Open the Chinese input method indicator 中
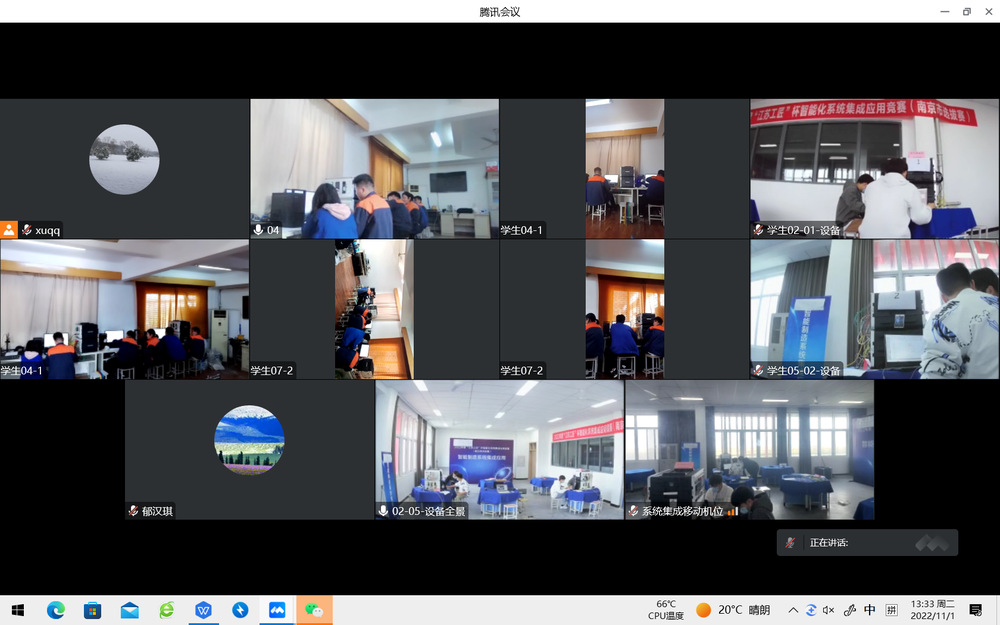The image size is (1000, 625). pos(869,610)
